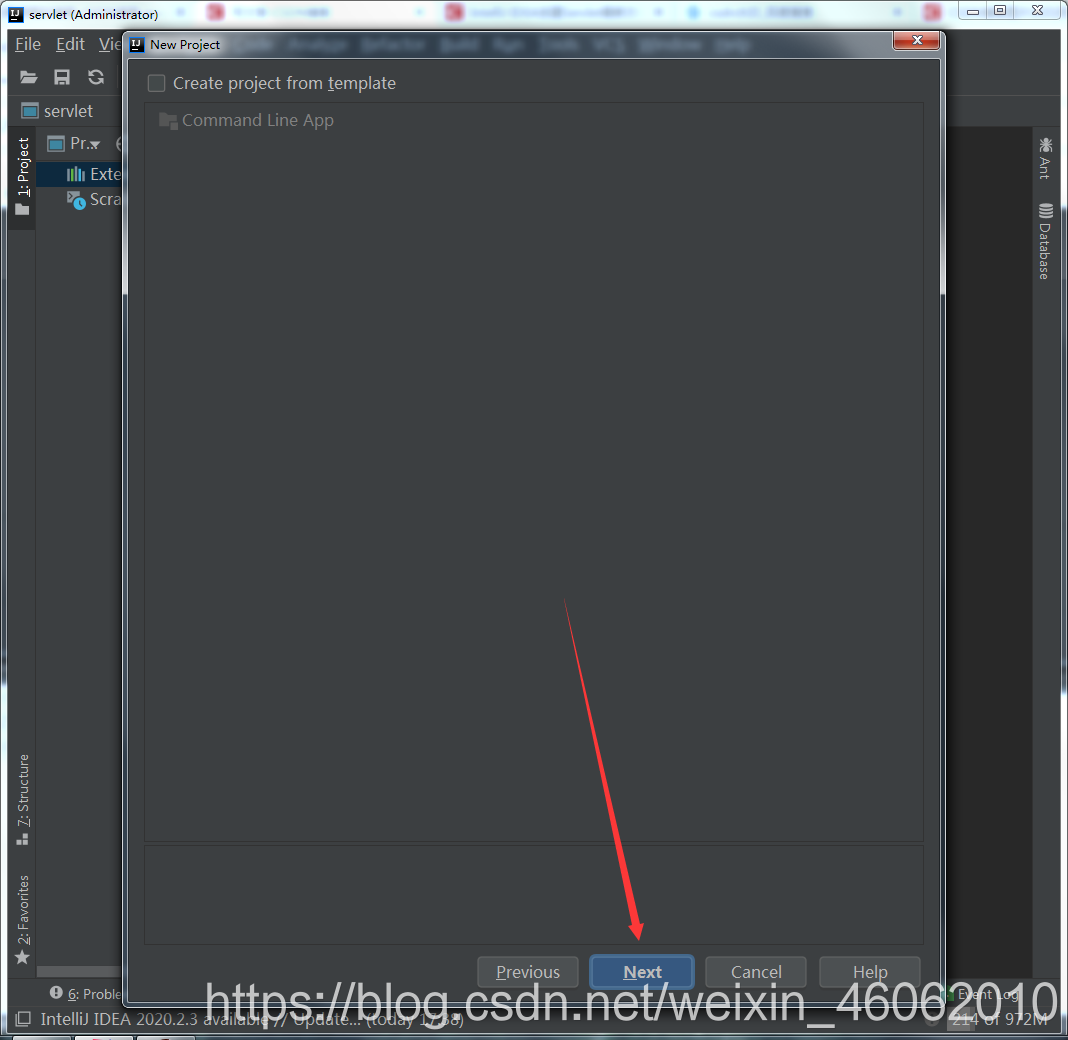Cancel the New Project dialog
Viewport: 1068px width, 1040px height.
click(756, 972)
